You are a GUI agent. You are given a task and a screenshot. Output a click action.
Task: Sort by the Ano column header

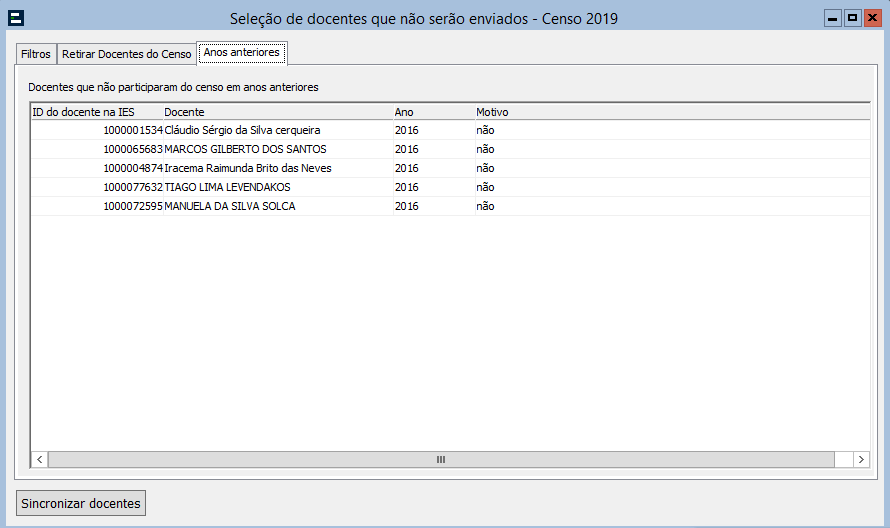(404, 112)
